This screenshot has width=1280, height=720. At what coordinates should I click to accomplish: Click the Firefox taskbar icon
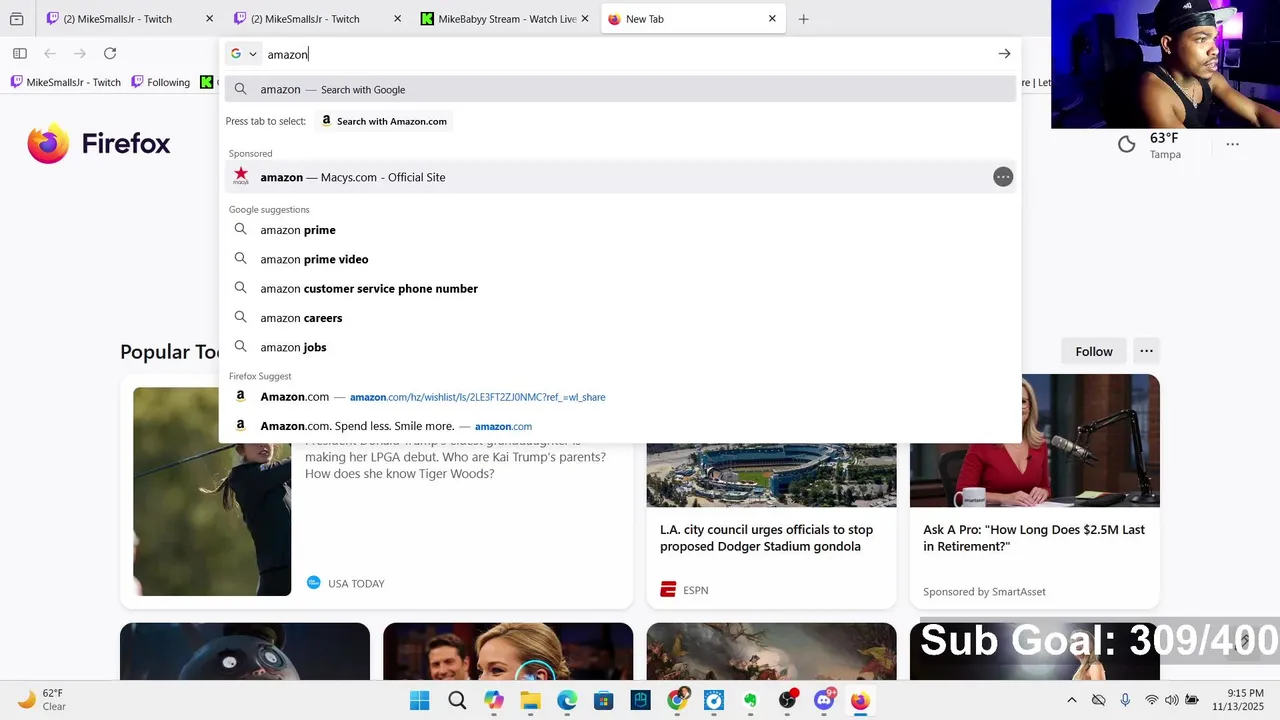click(x=860, y=700)
